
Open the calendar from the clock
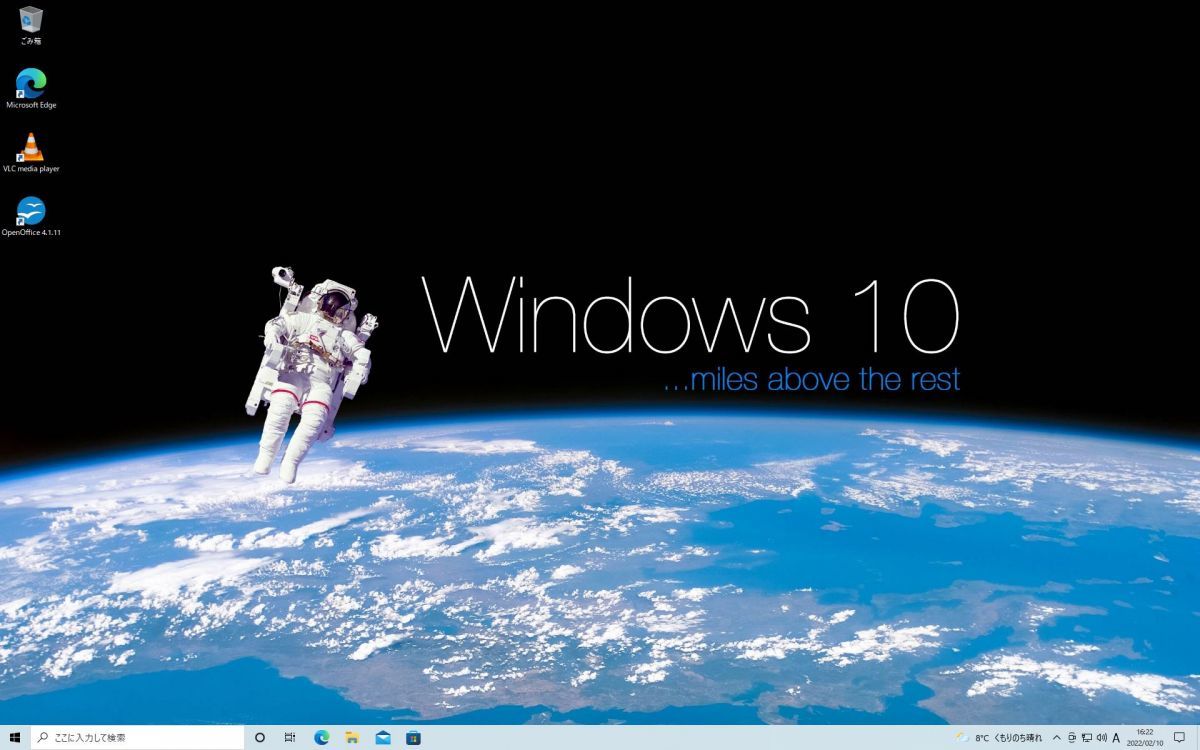pyautogui.click(x=1143, y=738)
